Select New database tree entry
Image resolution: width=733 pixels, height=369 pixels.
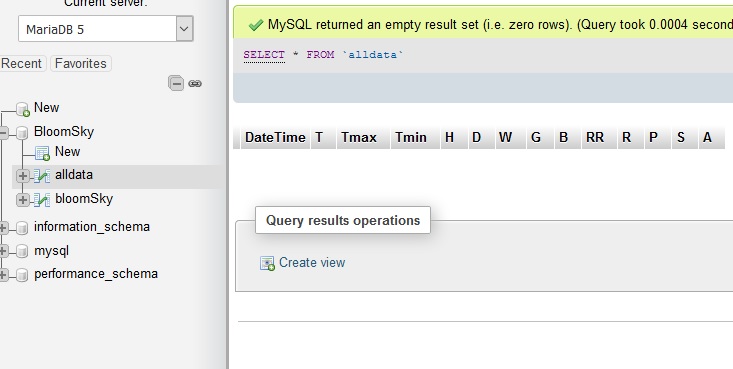click(x=46, y=108)
